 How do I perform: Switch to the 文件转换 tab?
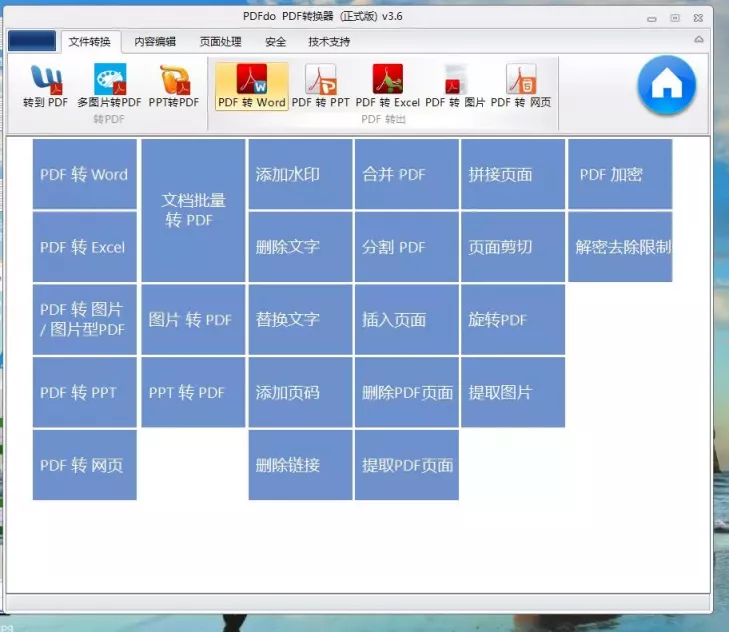tap(90, 42)
